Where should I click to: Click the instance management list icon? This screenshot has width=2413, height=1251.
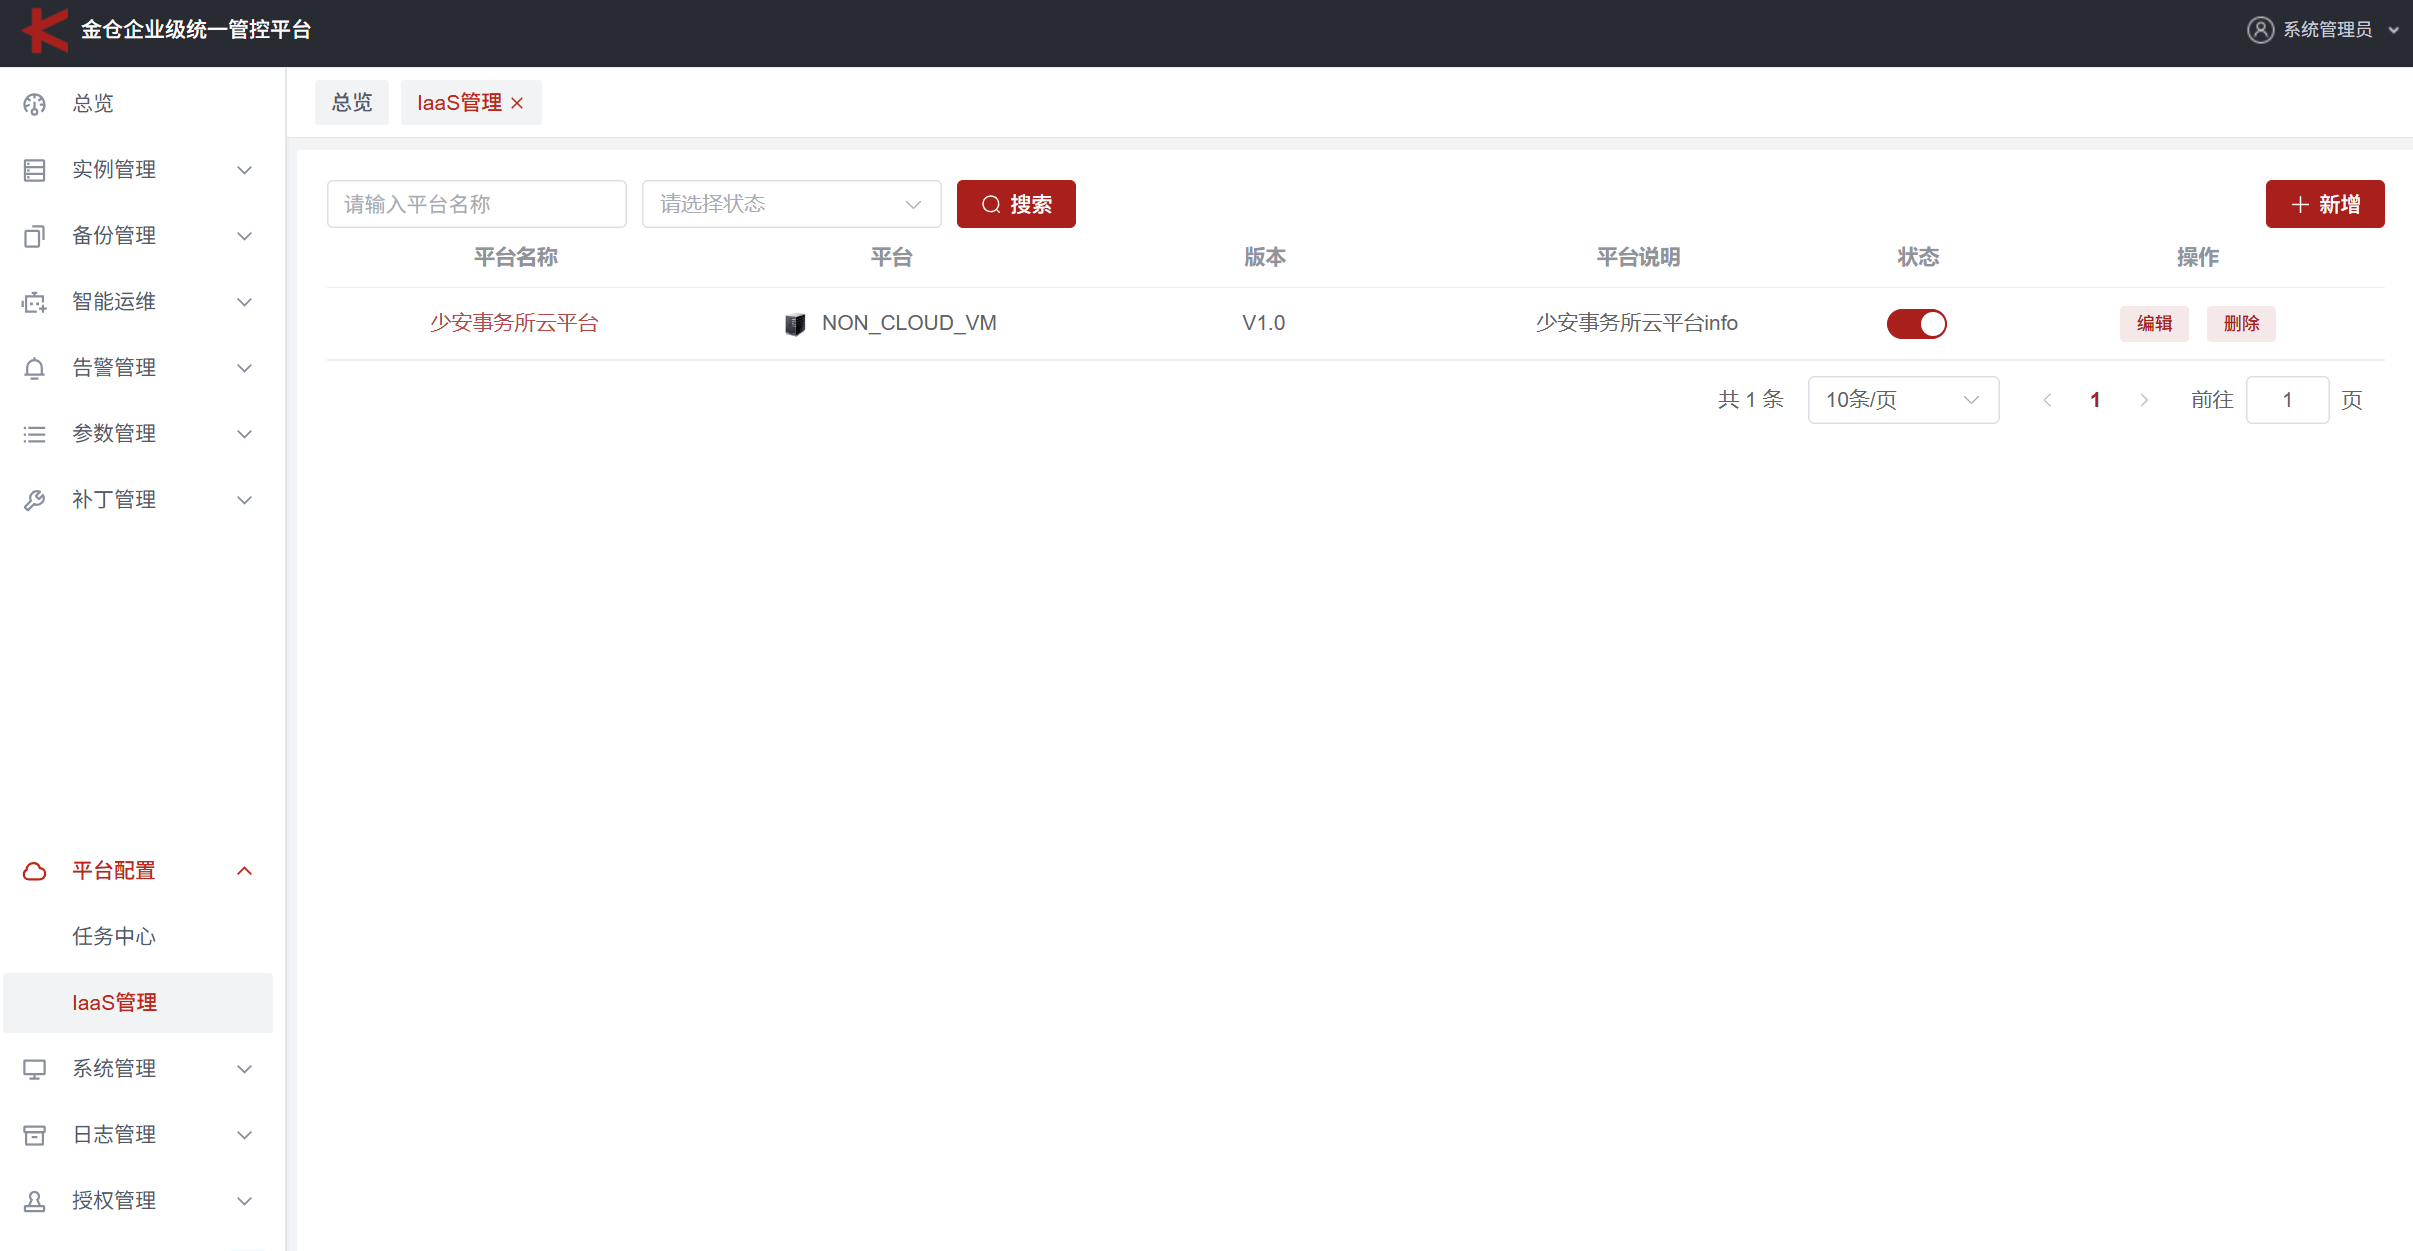[x=35, y=170]
